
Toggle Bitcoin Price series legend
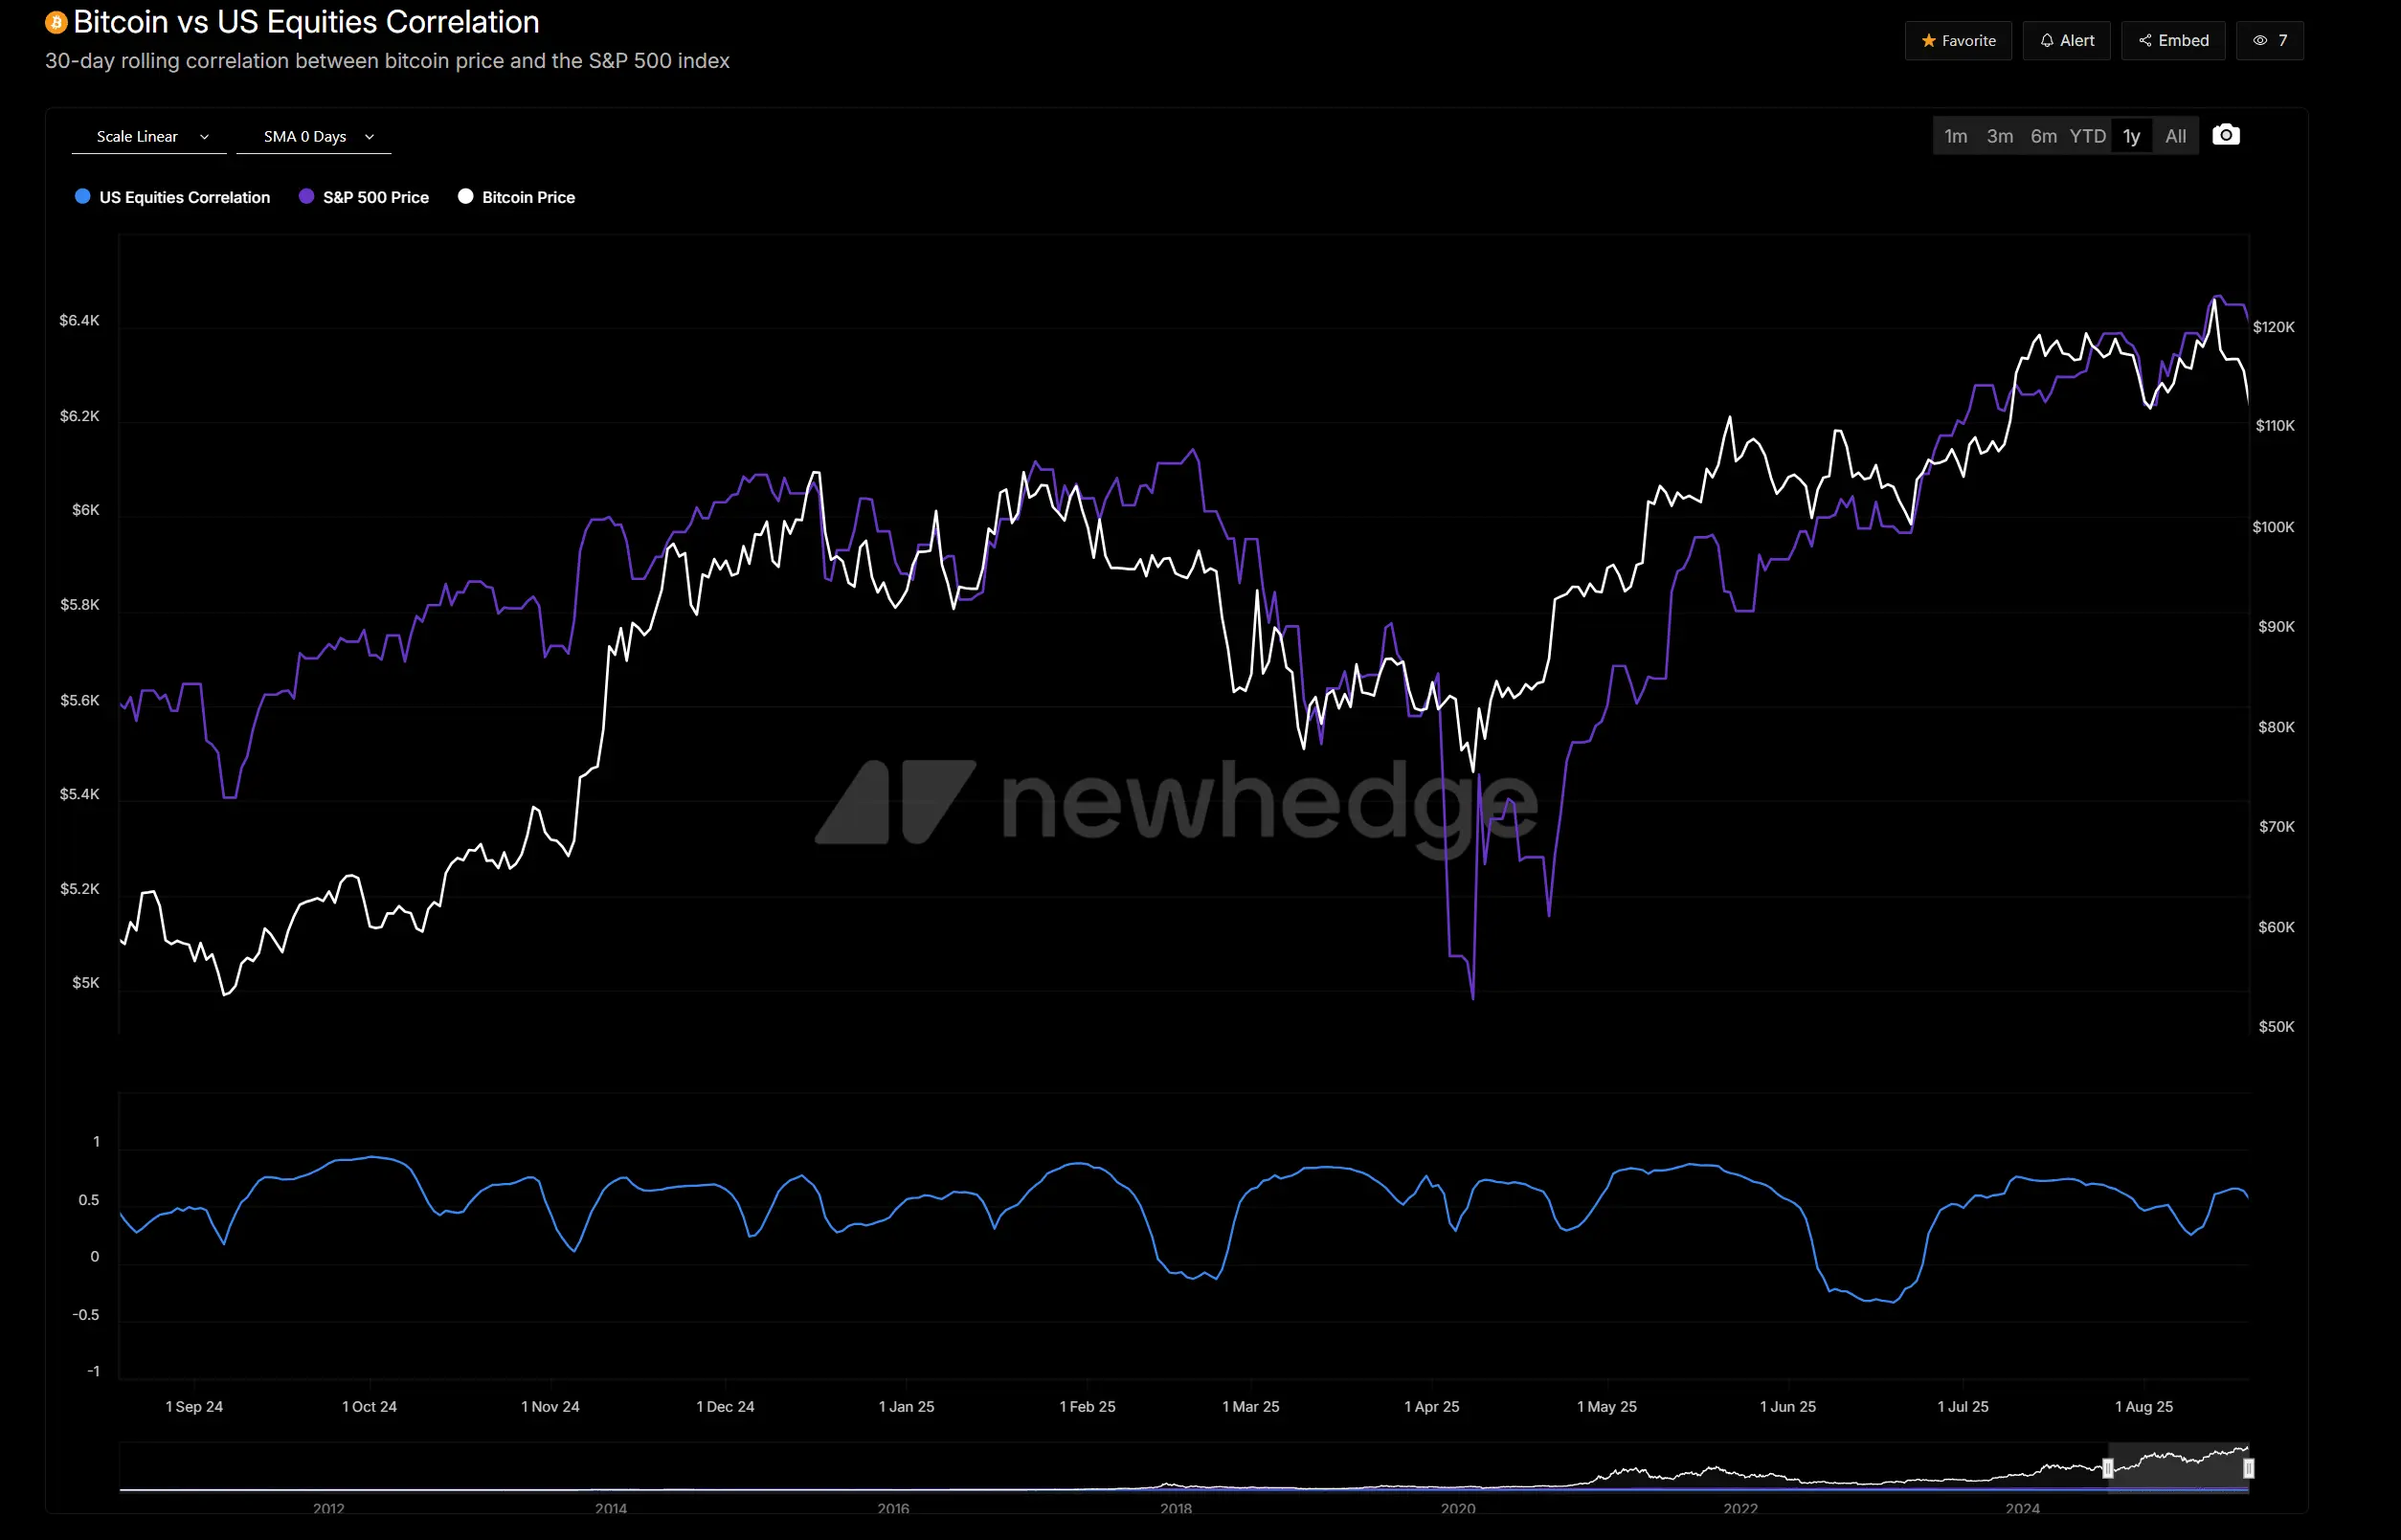coord(516,197)
